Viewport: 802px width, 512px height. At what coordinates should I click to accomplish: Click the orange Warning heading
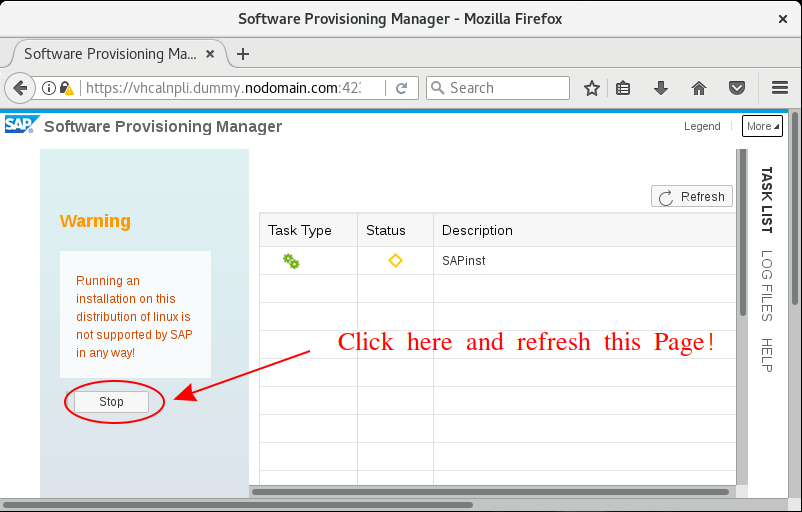(95, 221)
